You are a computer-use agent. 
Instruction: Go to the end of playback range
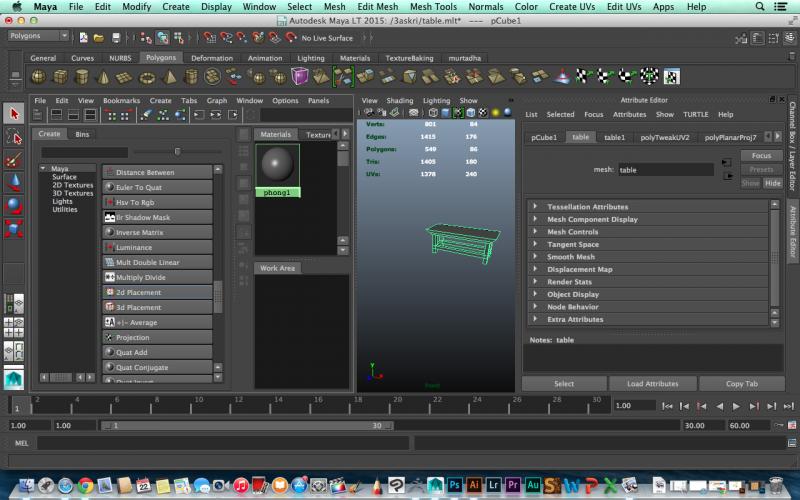click(x=789, y=406)
